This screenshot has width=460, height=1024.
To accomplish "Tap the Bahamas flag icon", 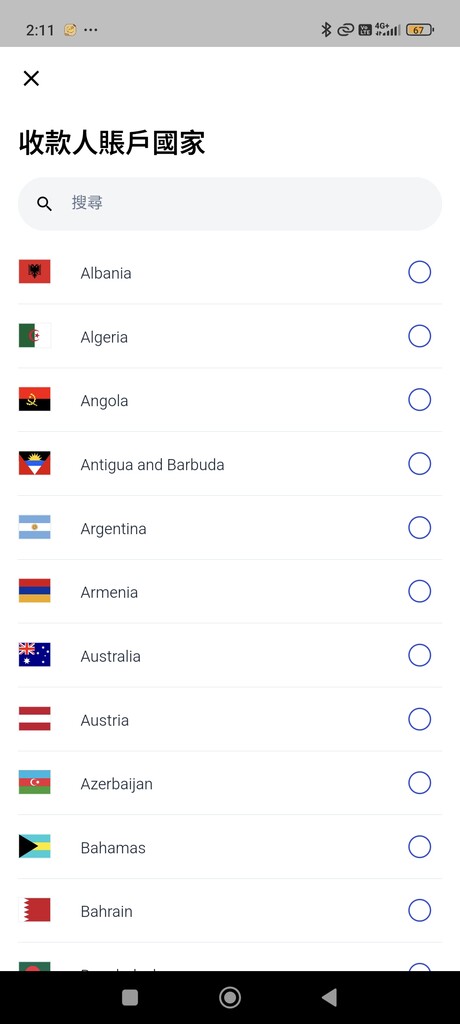I will (35, 846).
